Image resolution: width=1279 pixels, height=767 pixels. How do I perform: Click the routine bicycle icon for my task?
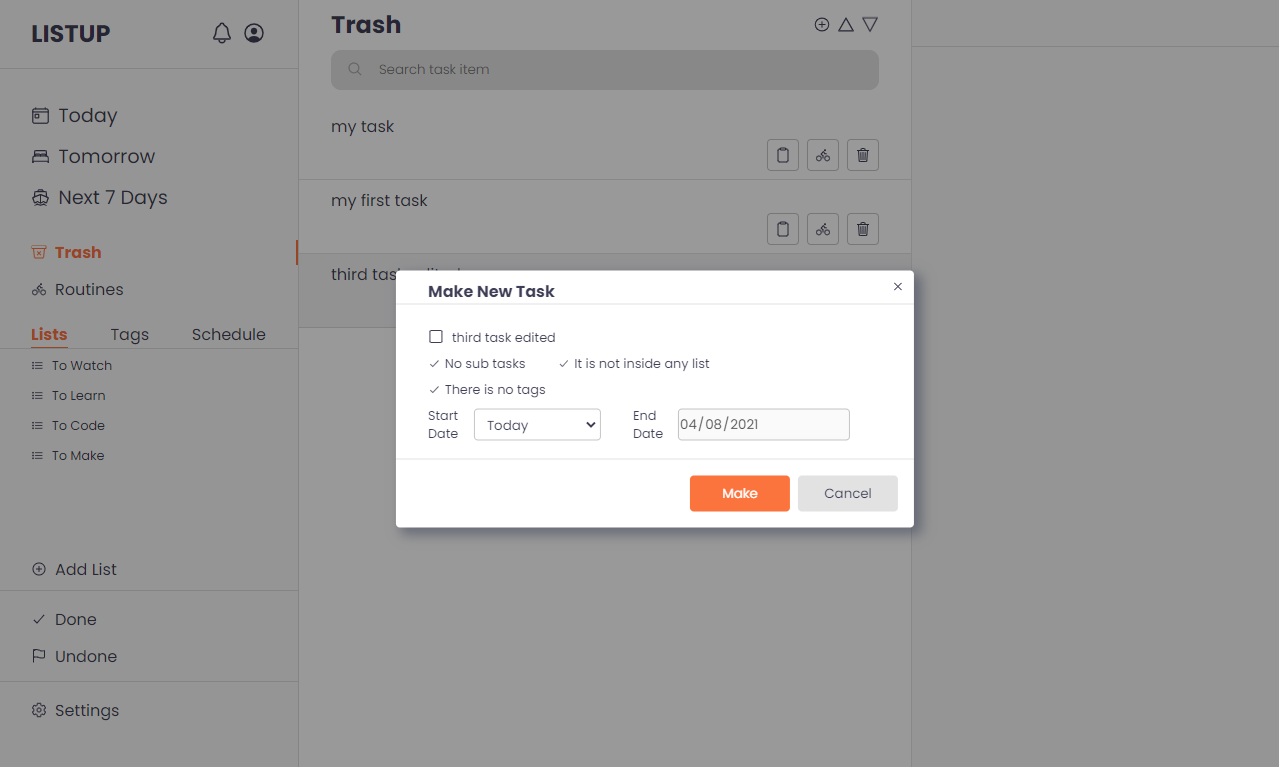click(x=823, y=155)
